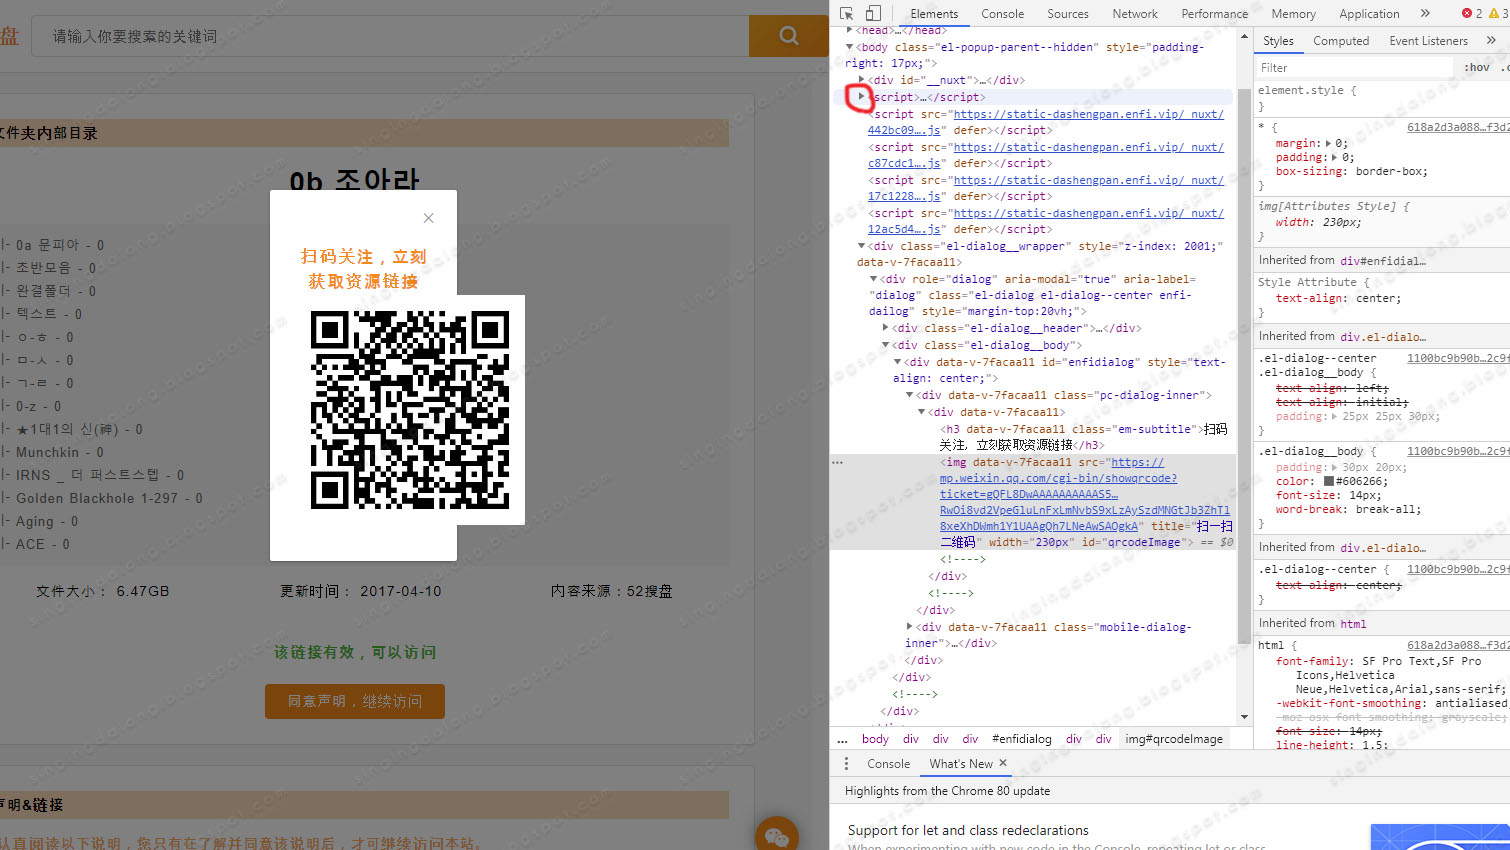The height and width of the screenshot is (850, 1510).
Task: Show more DevTools panel tabs
Action: pyautogui.click(x=1425, y=13)
